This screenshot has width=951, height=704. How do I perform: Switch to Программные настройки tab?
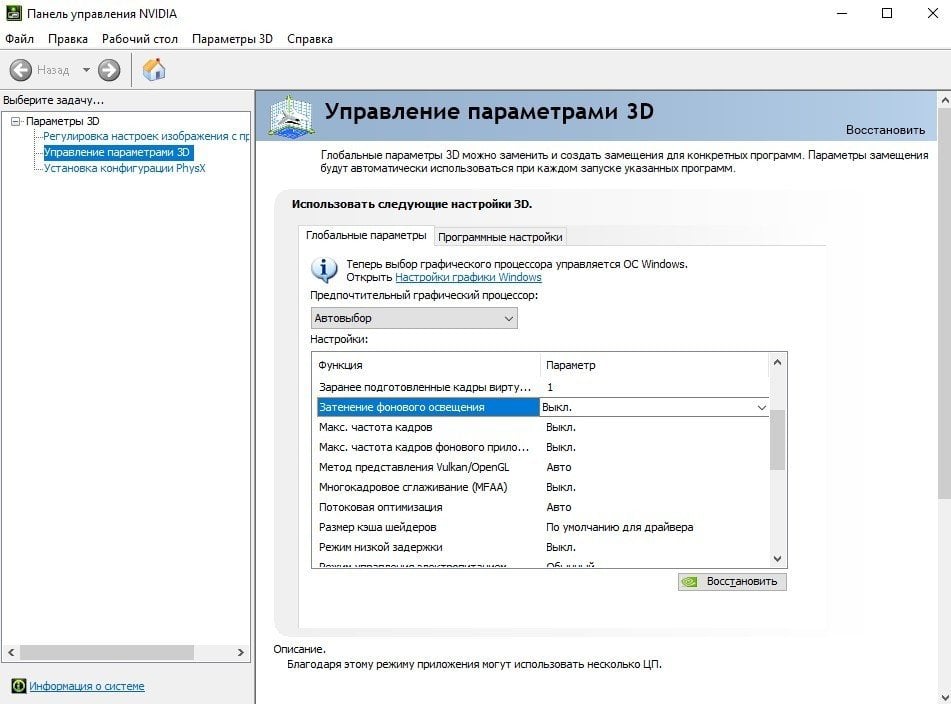[500, 237]
